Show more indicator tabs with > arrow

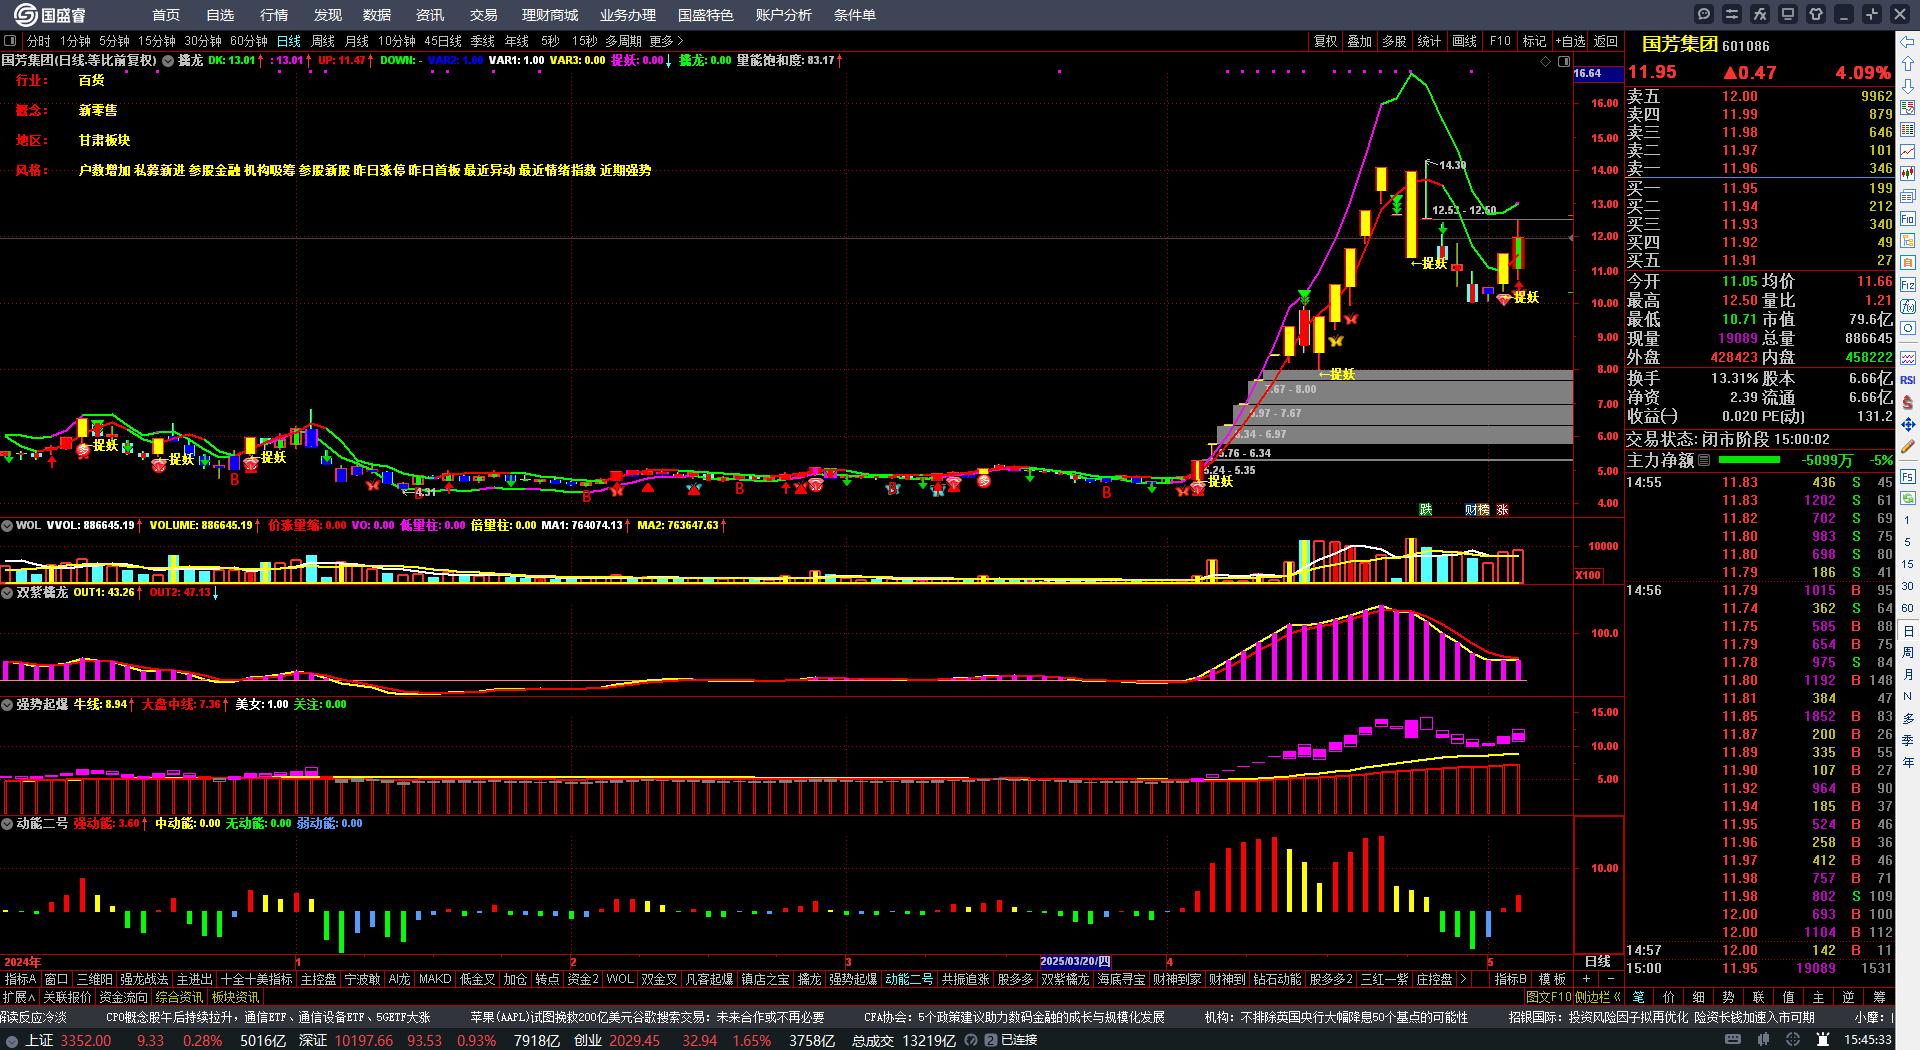[x=1463, y=979]
